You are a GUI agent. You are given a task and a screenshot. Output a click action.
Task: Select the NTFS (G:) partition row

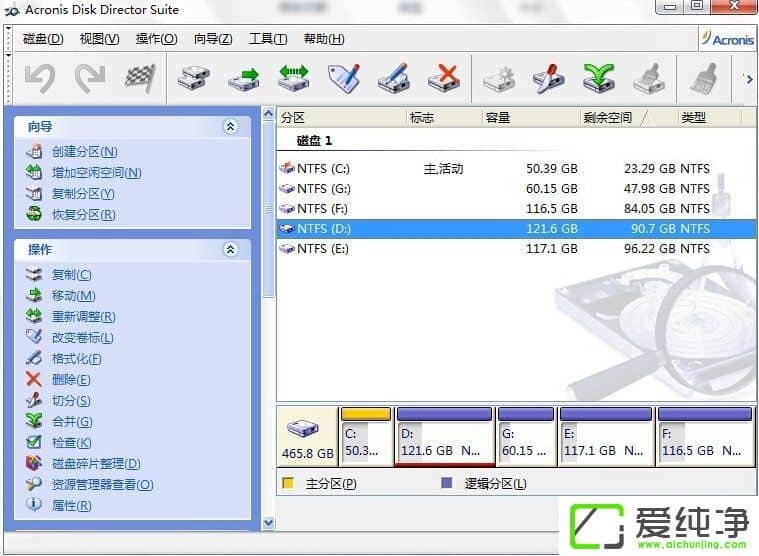[516, 189]
